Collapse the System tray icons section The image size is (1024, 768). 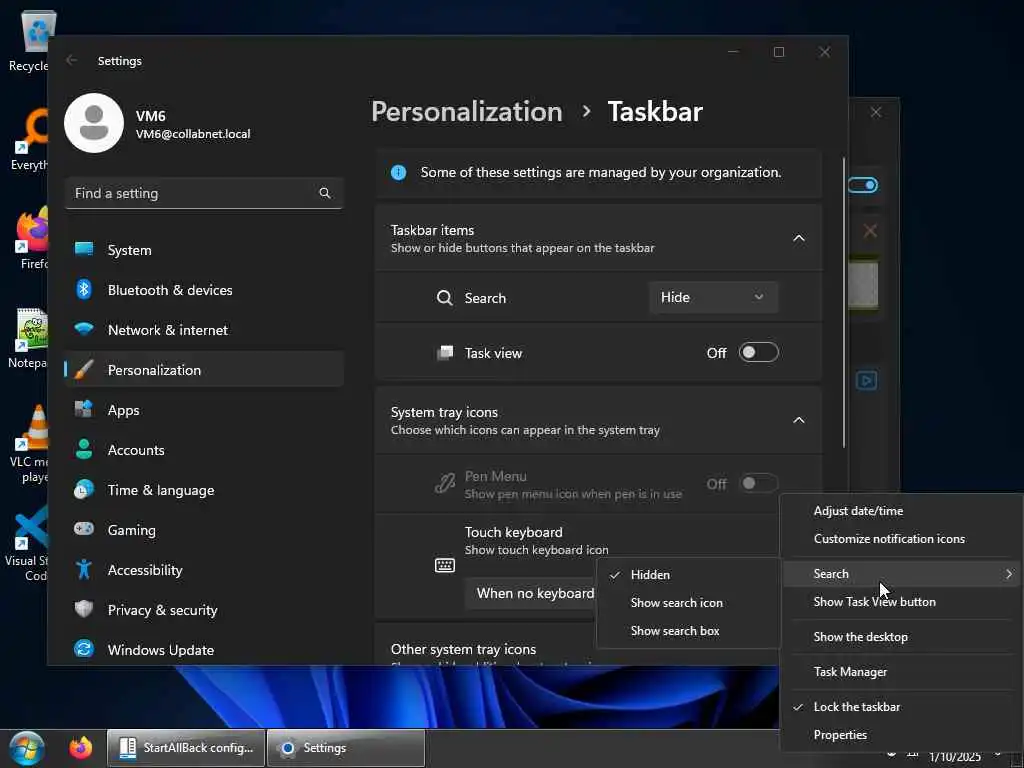798,420
